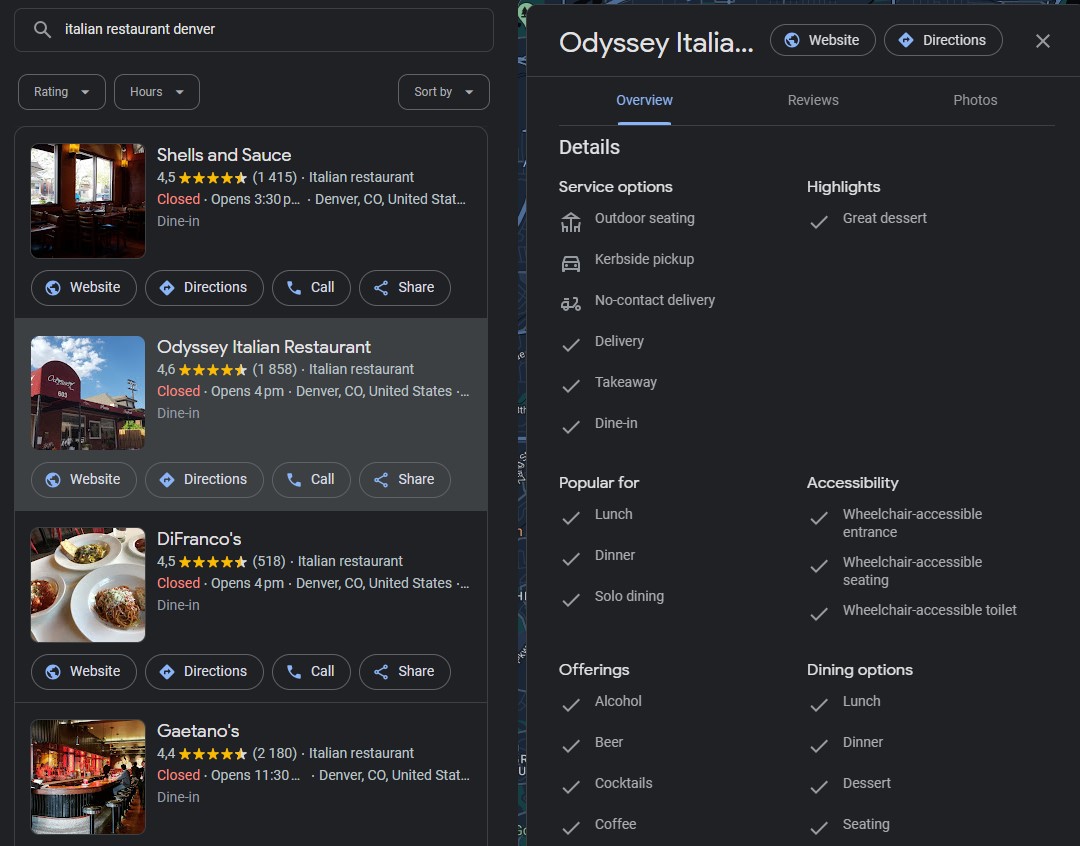Click the phone icon in Odyssey list card
The image size is (1080, 846).
click(294, 479)
